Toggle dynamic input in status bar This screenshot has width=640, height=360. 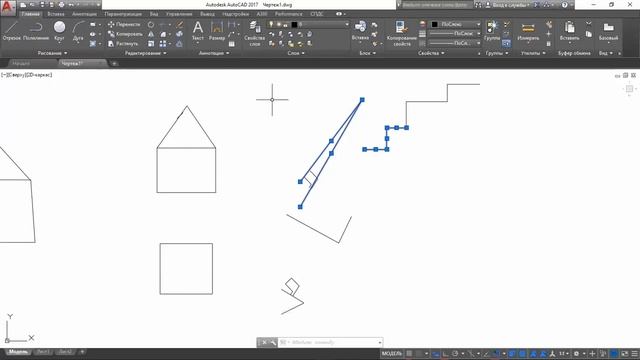tap(436, 353)
